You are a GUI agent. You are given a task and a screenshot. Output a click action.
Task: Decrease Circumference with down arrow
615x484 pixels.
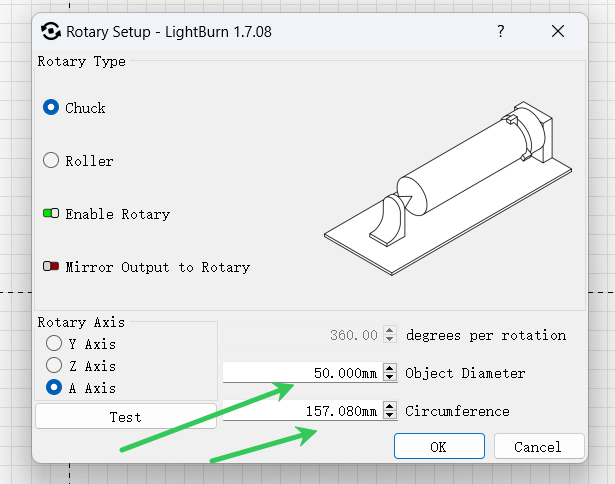pyautogui.click(x=389, y=415)
